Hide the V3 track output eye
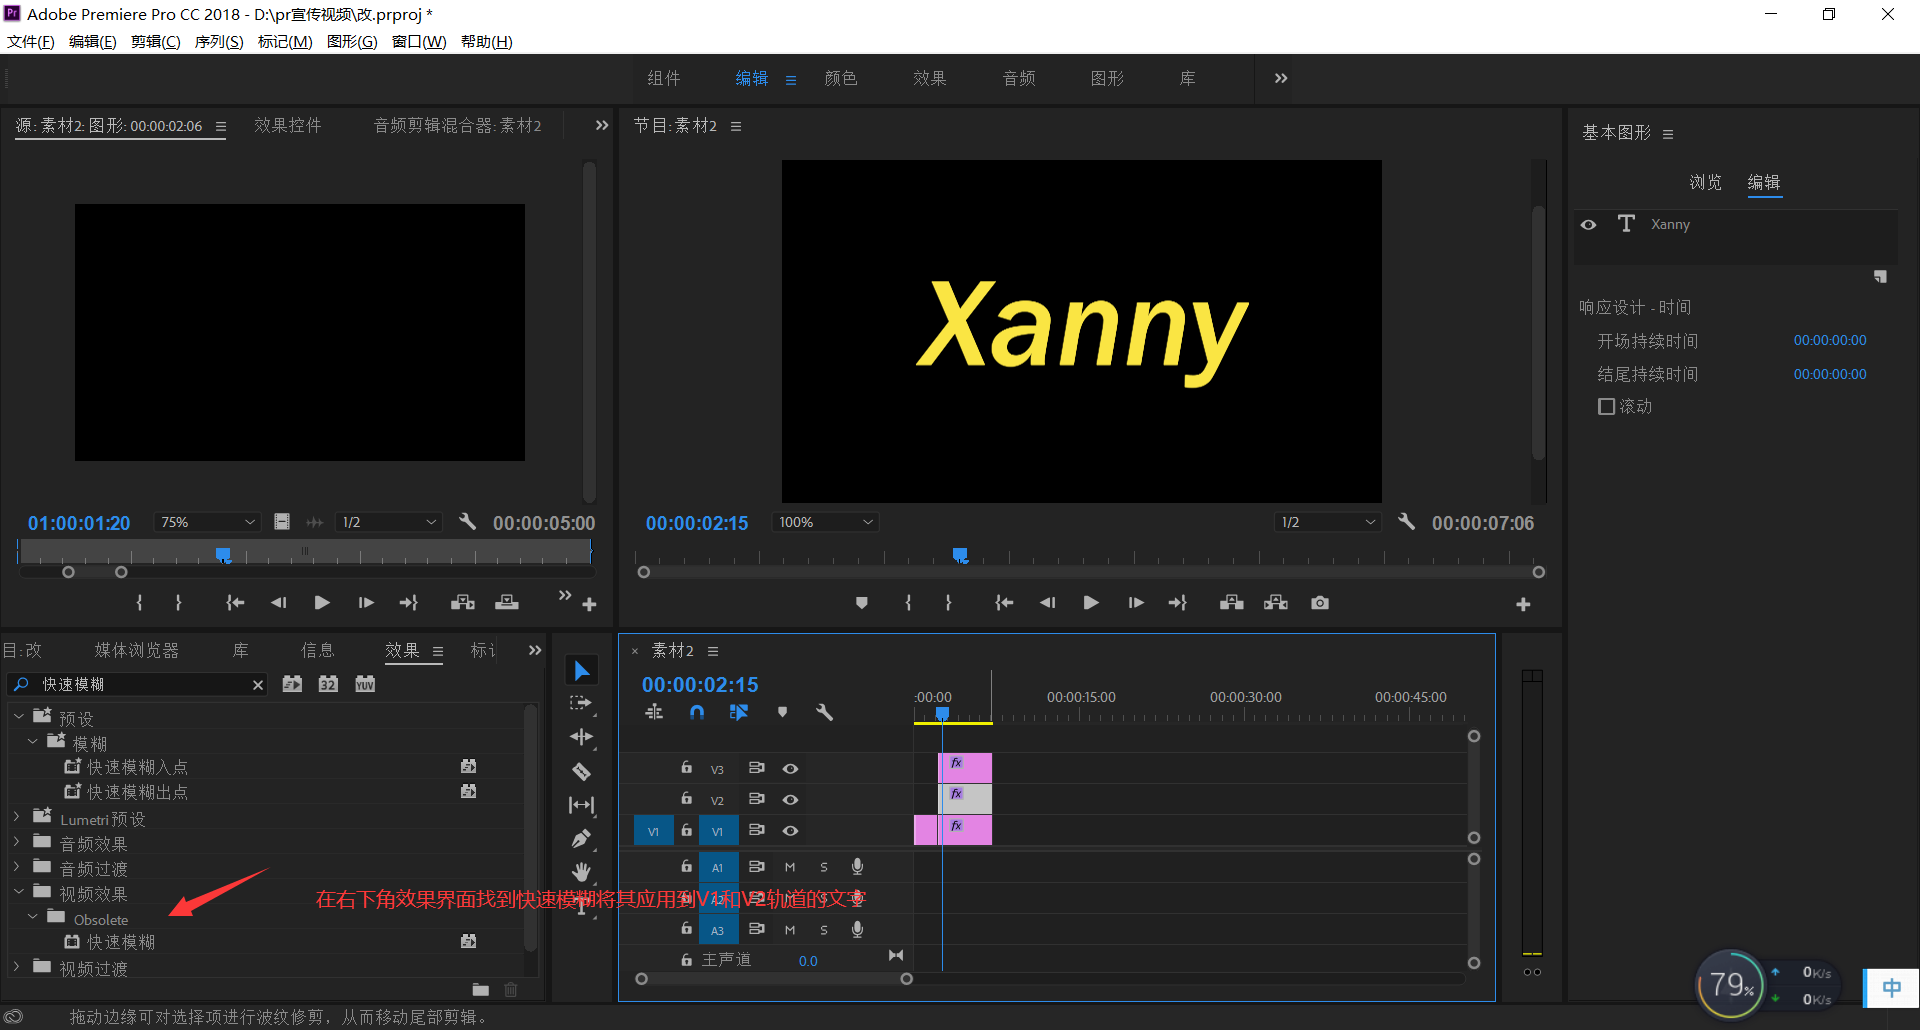1920x1030 pixels. [790, 768]
